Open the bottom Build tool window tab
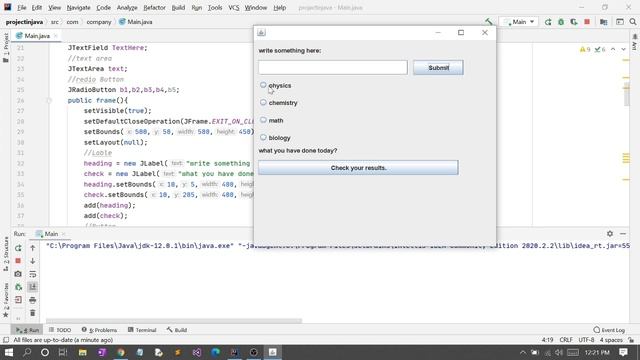This screenshot has height=360, width=640. point(177,330)
